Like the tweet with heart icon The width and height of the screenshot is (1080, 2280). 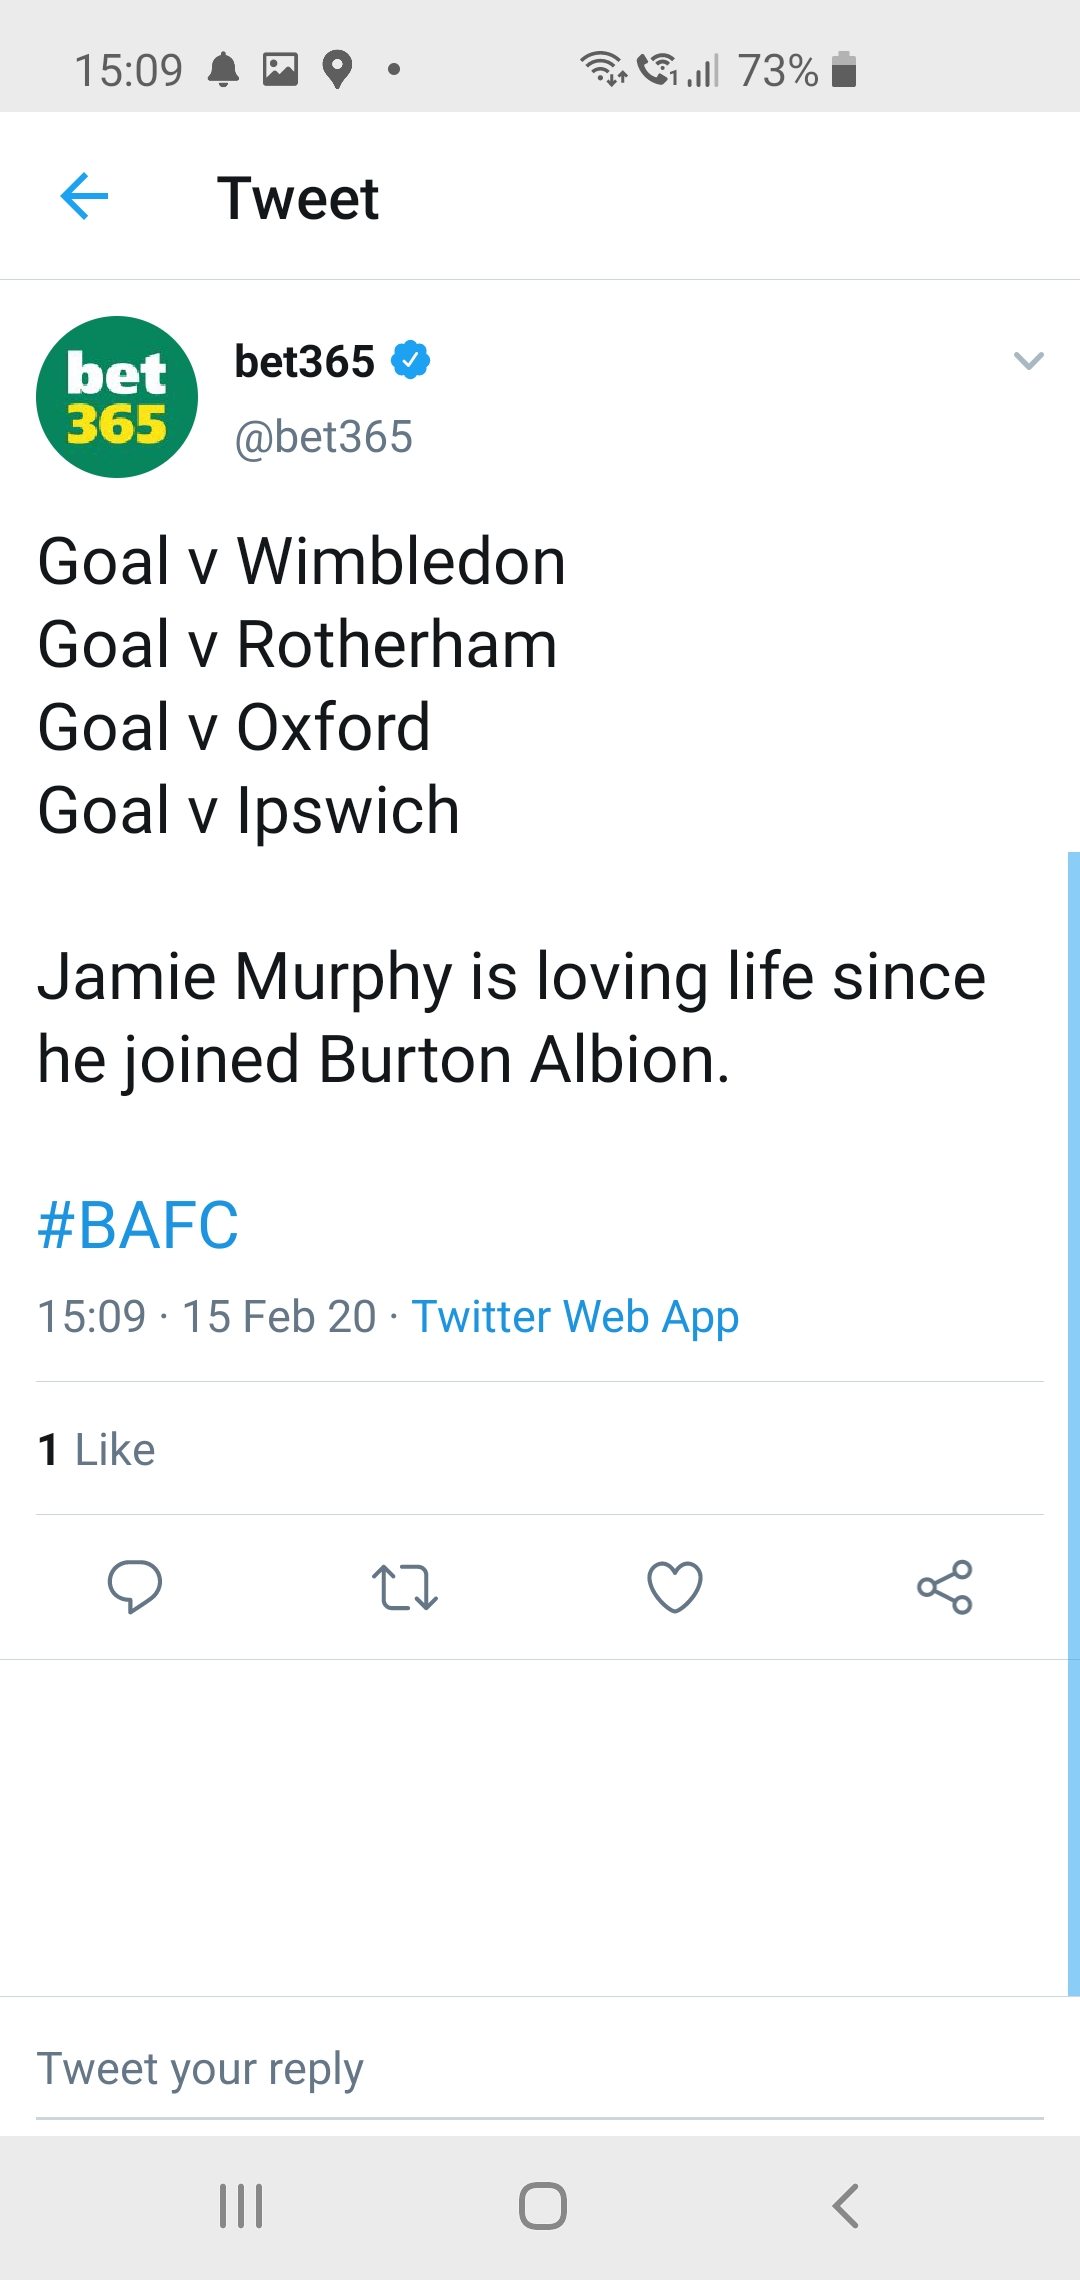click(675, 1587)
